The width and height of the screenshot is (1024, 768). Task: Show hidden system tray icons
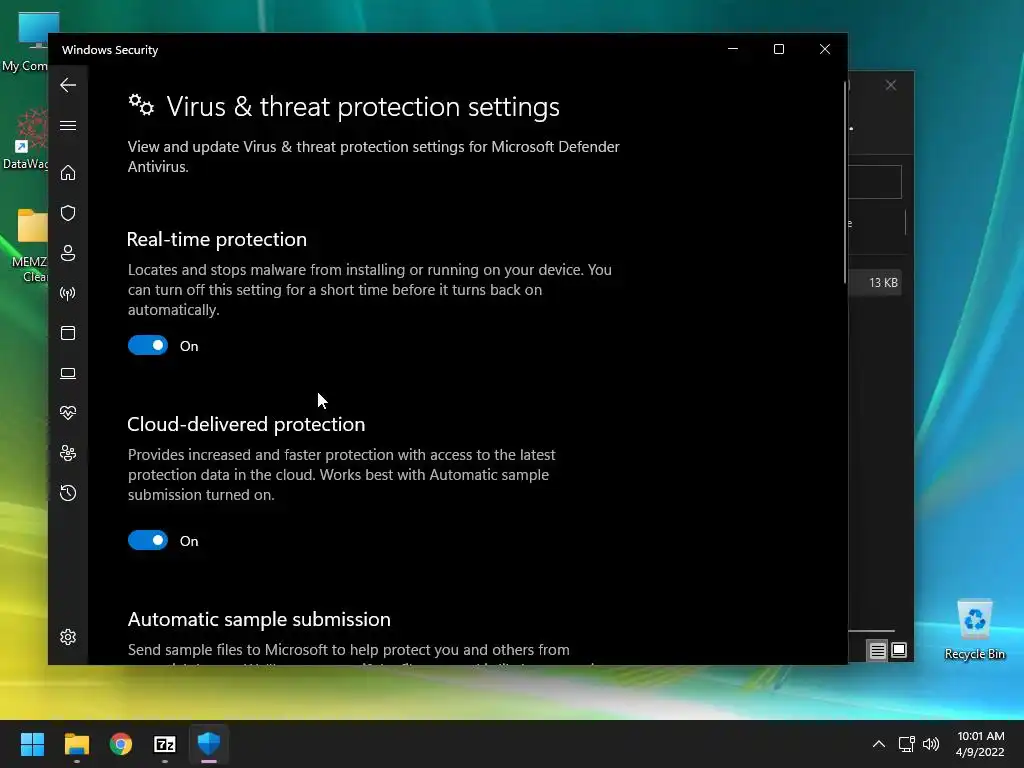click(x=879, y=744)
